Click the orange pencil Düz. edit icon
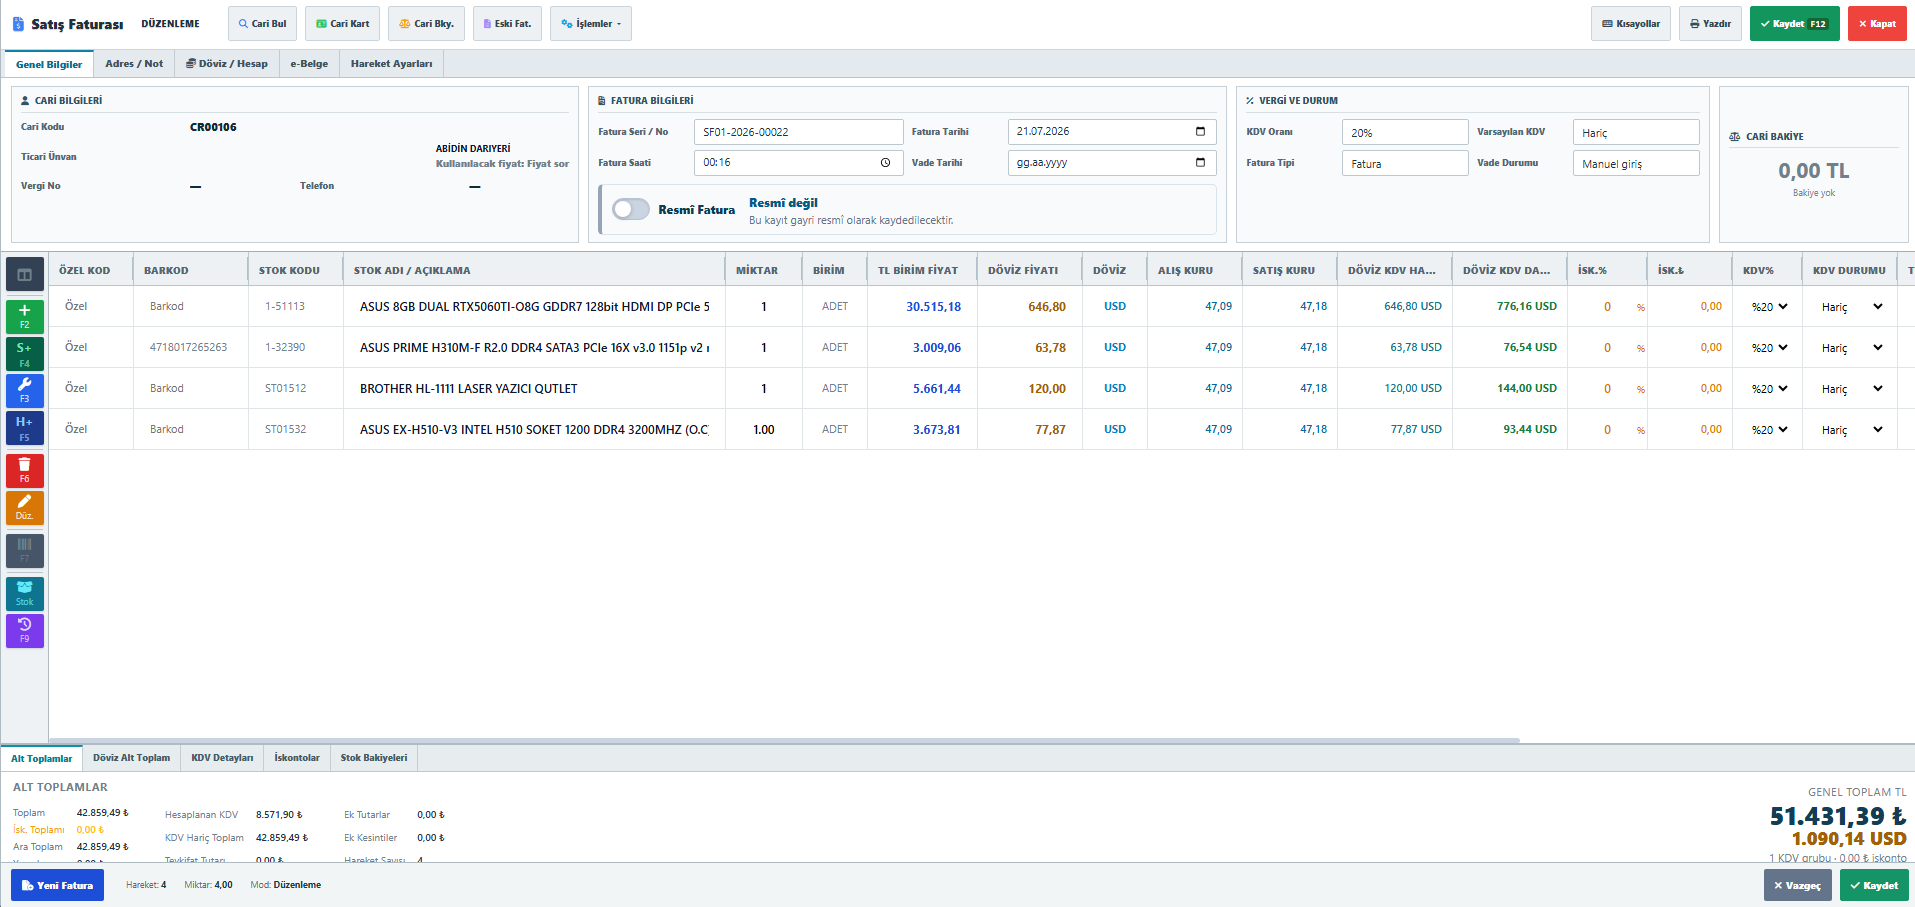This screenshot has height=907, width=1915. click(25, 508)
